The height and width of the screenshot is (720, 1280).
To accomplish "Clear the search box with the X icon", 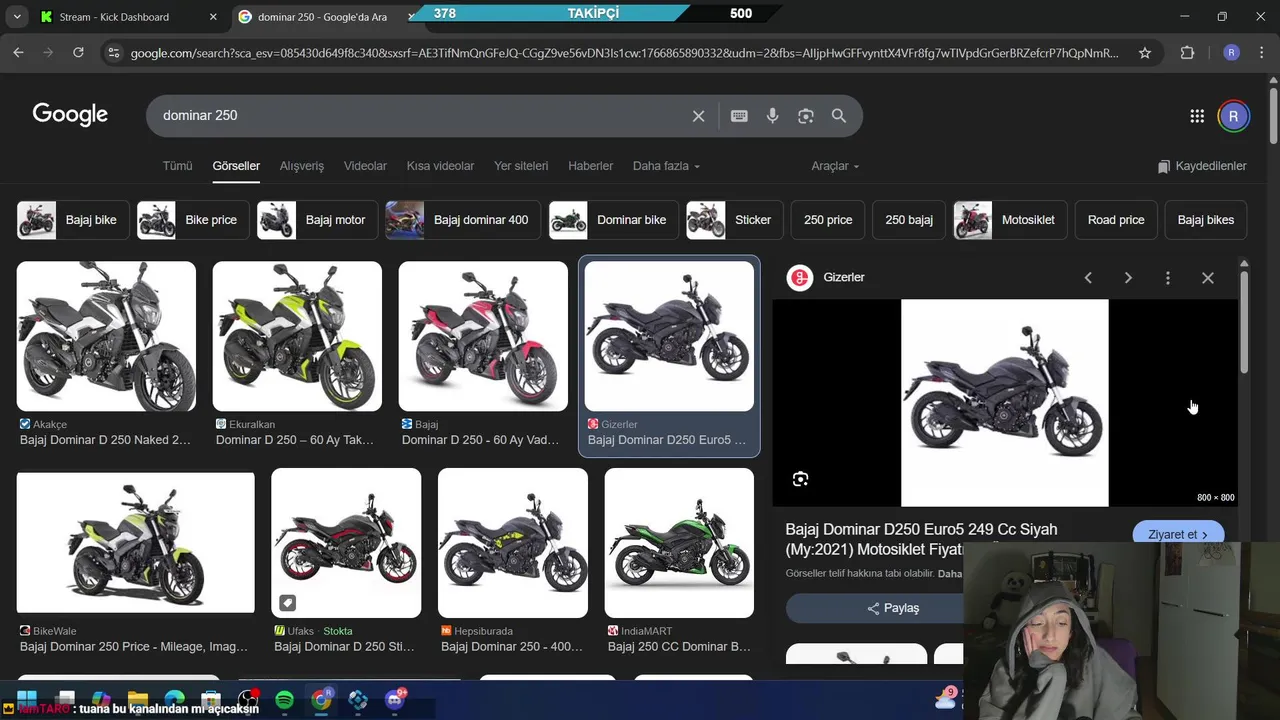I will 698,116.
